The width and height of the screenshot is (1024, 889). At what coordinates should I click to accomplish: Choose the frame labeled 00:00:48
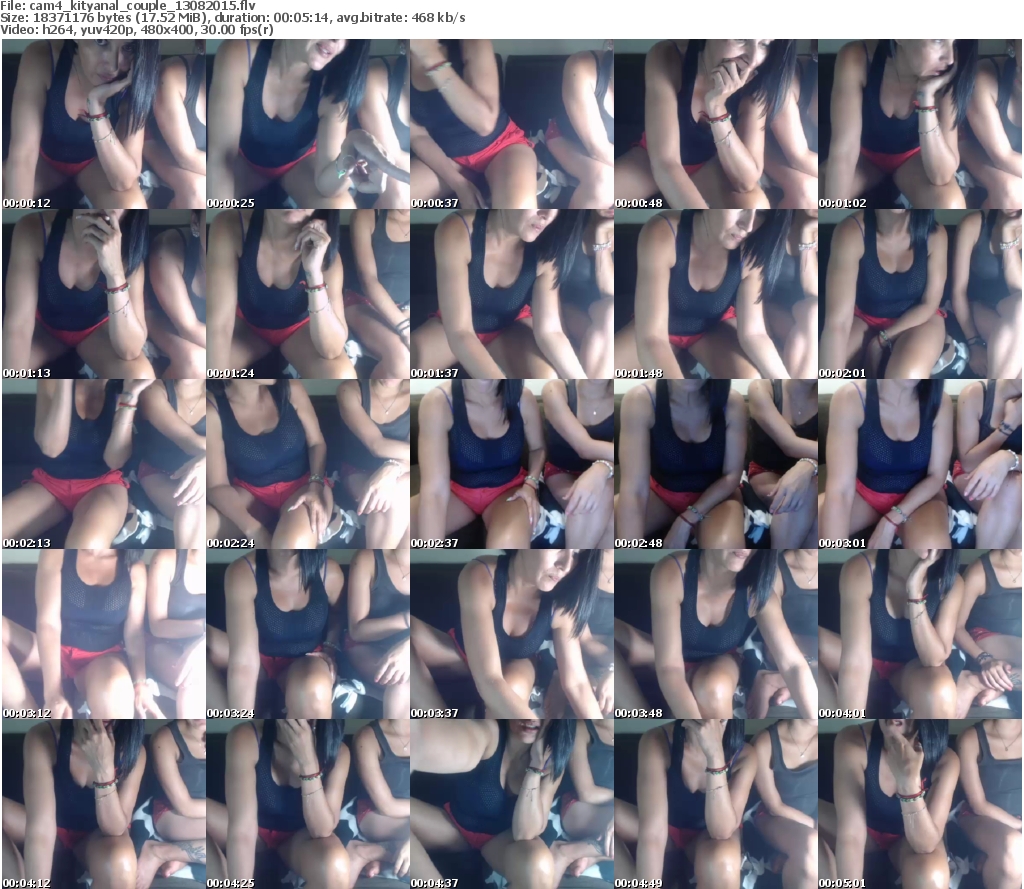(716, 124)
